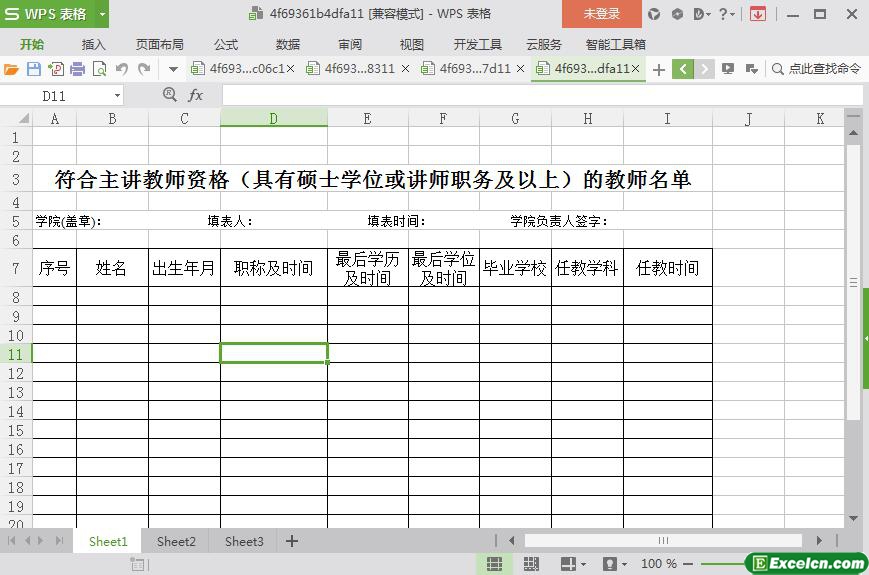Viewport: 869px width, 575px height.
Task: Jump to the last sheet with the sheet navigation arrow
Action: [59, 541]
